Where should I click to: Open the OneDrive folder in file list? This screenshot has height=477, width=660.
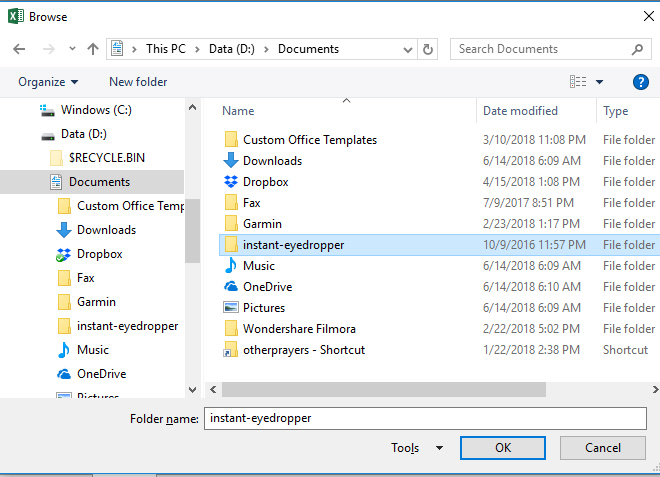click(x=266, y=287)
